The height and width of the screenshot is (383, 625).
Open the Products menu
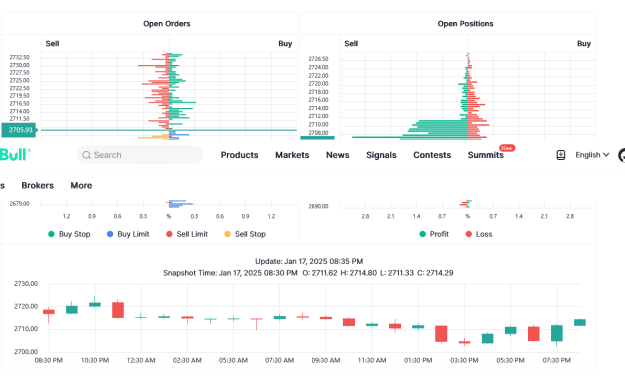coord(240,155)
